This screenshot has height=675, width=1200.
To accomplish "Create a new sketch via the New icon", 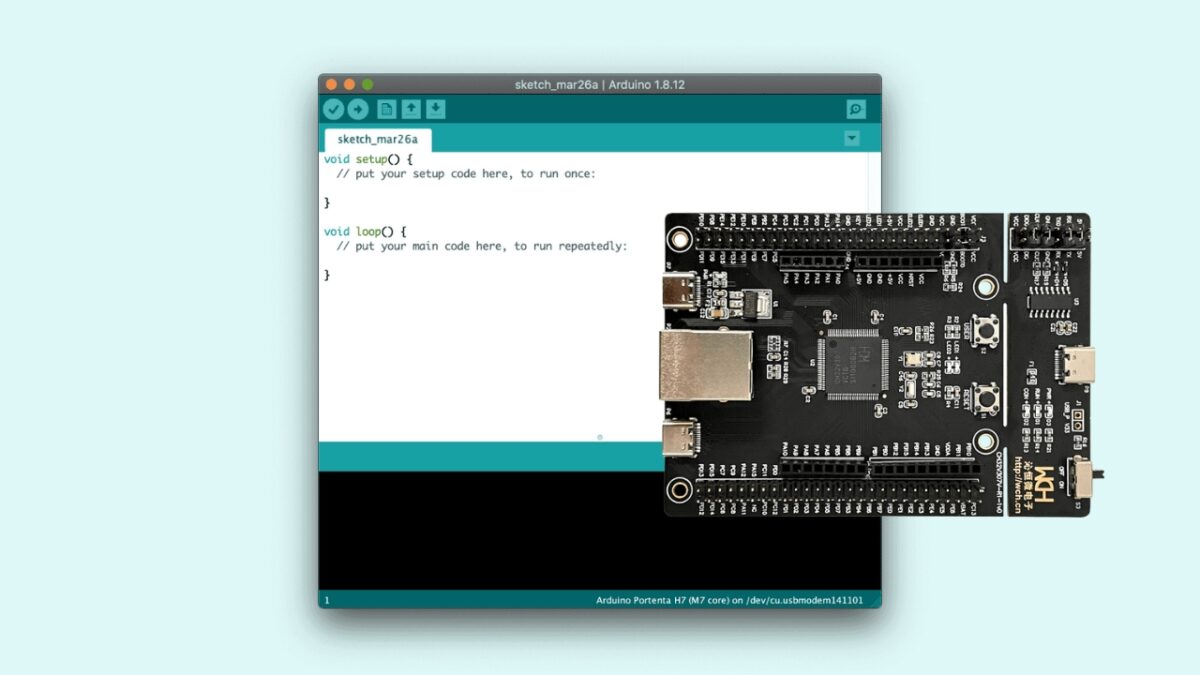I will click(387, 109).
